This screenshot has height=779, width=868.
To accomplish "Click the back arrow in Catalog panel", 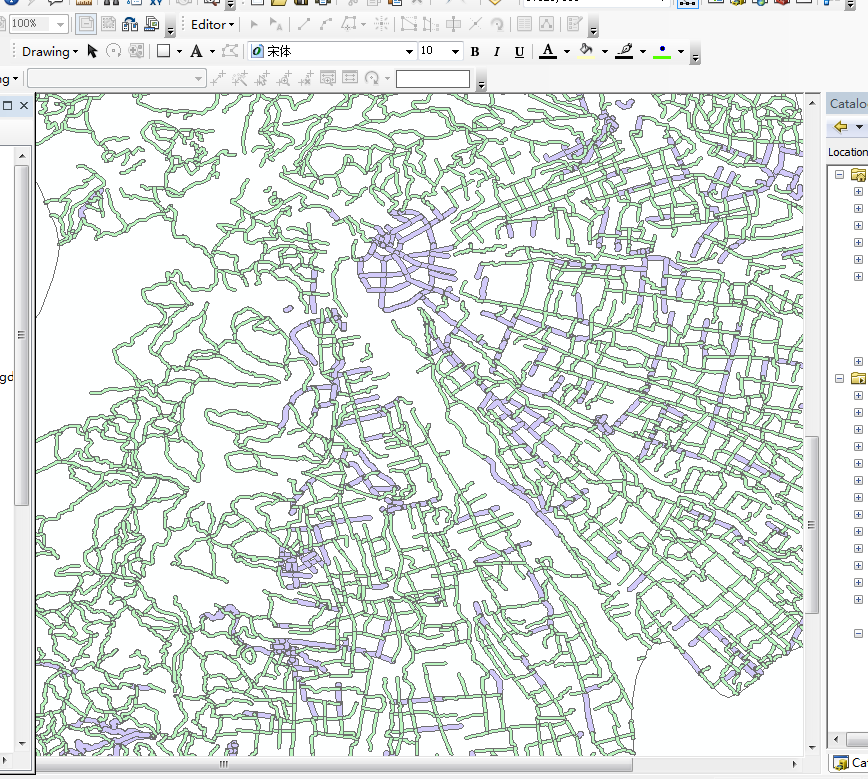I will tap(841, 127).
